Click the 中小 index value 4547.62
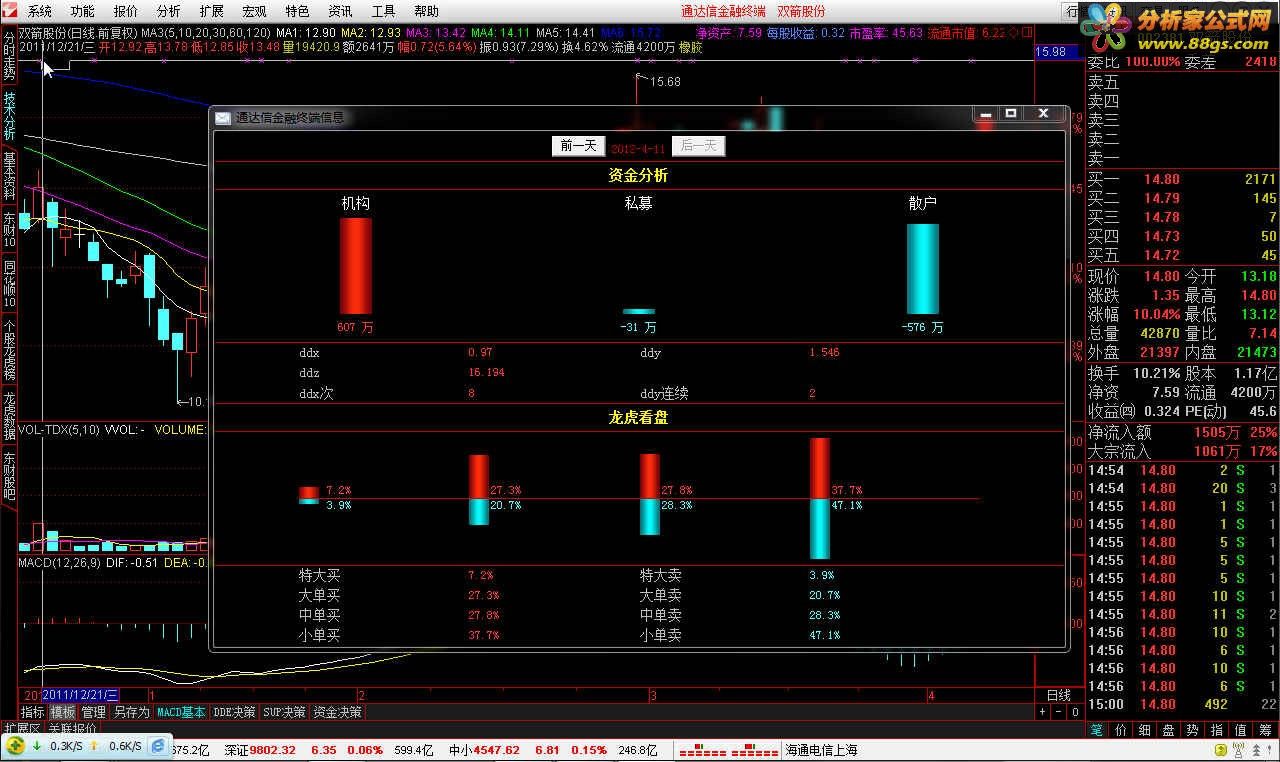The image size is (1280, 762). [497, 750]
